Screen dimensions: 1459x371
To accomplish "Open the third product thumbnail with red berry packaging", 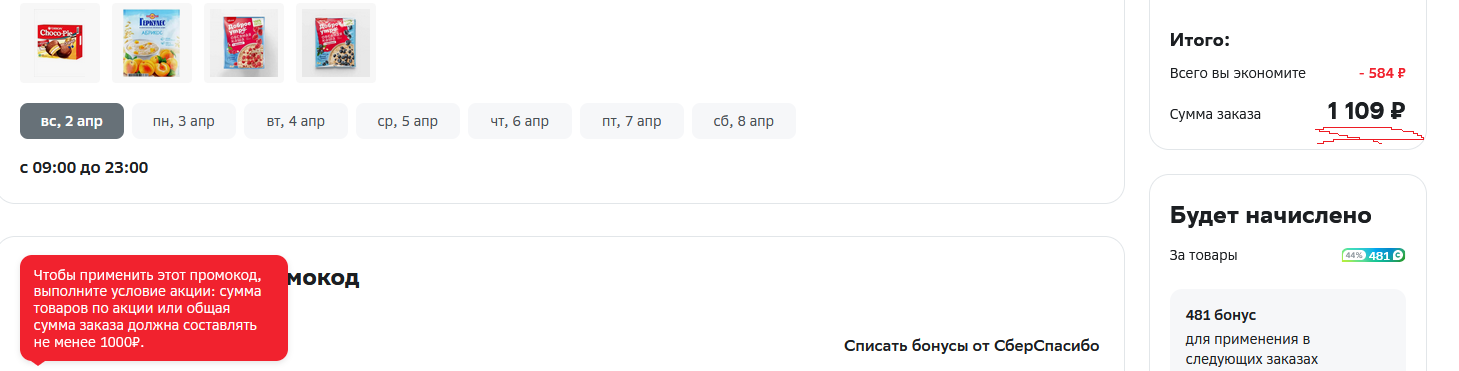I will point(244,43).
